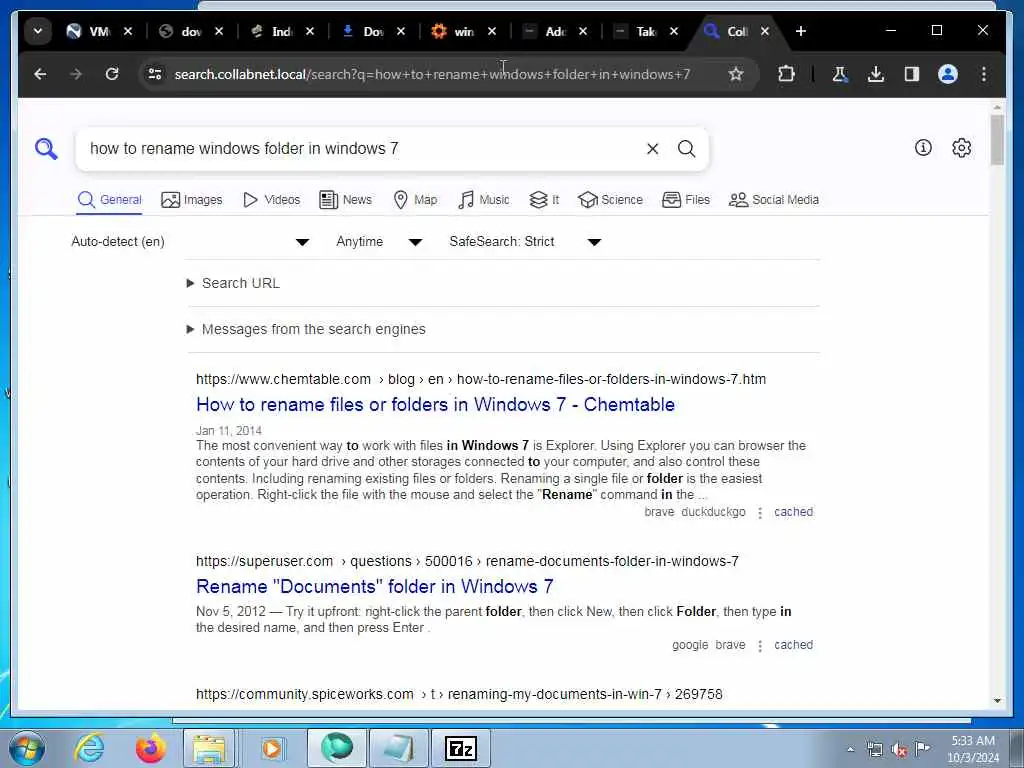Click the scrollbar down arrow
This screenshot has width=1024, height=768.
pos(997,700)
